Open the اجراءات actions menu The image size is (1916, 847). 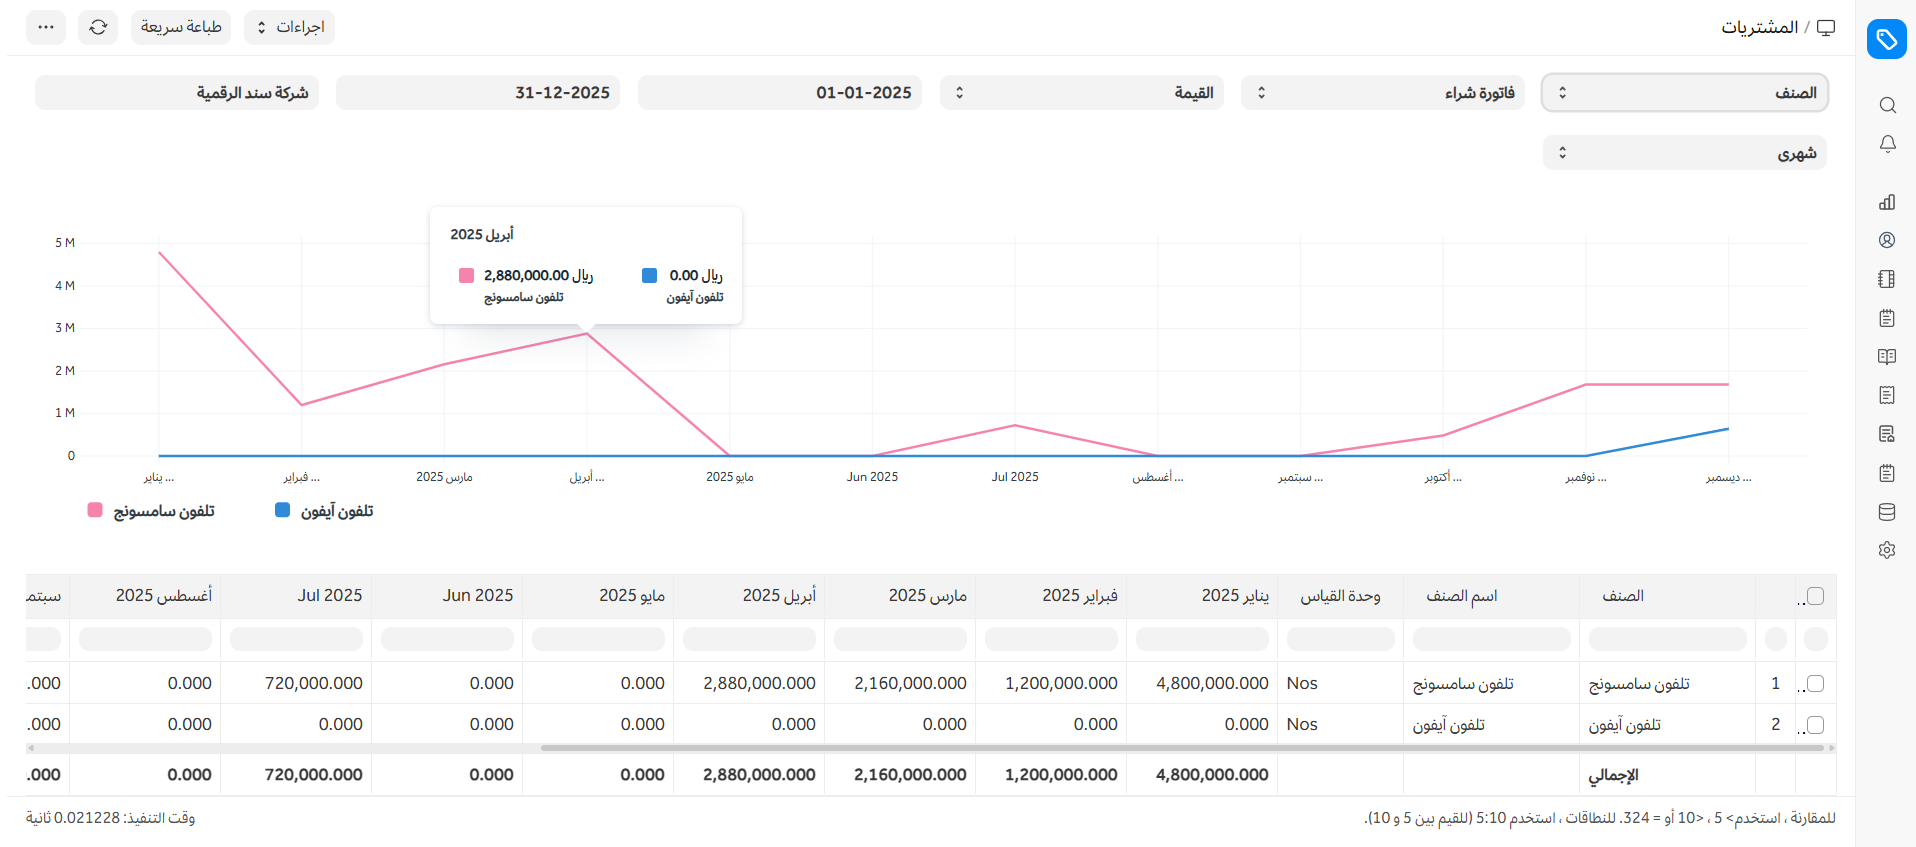tap(290, 27)
